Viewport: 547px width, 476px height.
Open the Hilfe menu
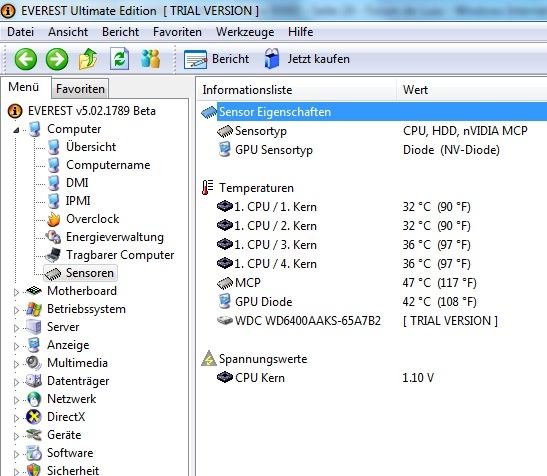(x=300, y=32)
